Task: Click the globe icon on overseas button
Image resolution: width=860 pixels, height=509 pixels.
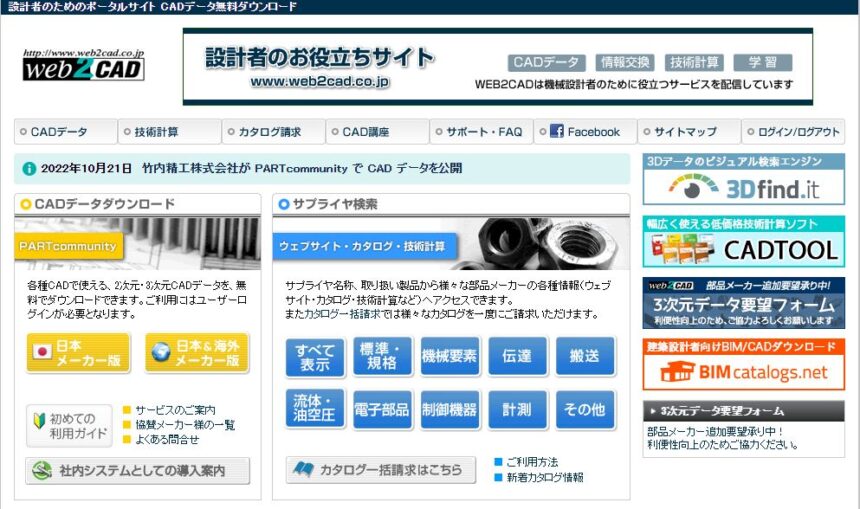Action: coord(161,352)
